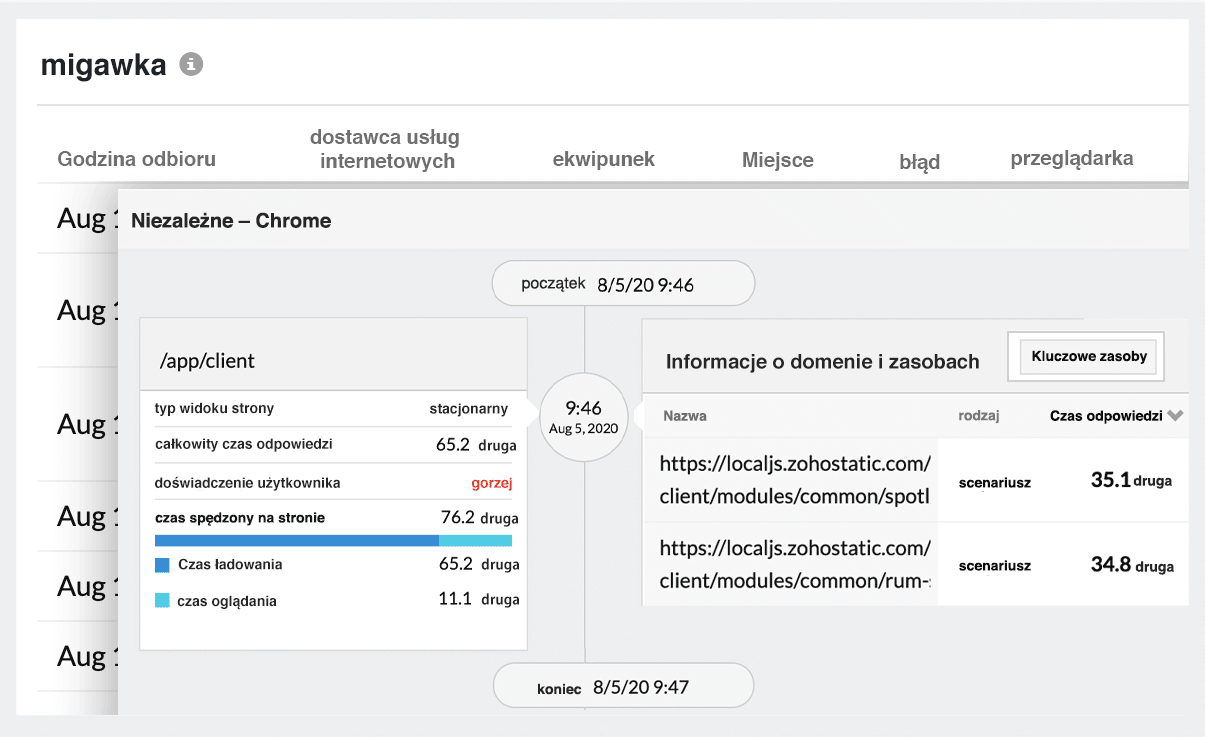Viewport: 1205px width, 737px height.
Task: Click the Godzina odbioru column header
Action: (136, 159)
